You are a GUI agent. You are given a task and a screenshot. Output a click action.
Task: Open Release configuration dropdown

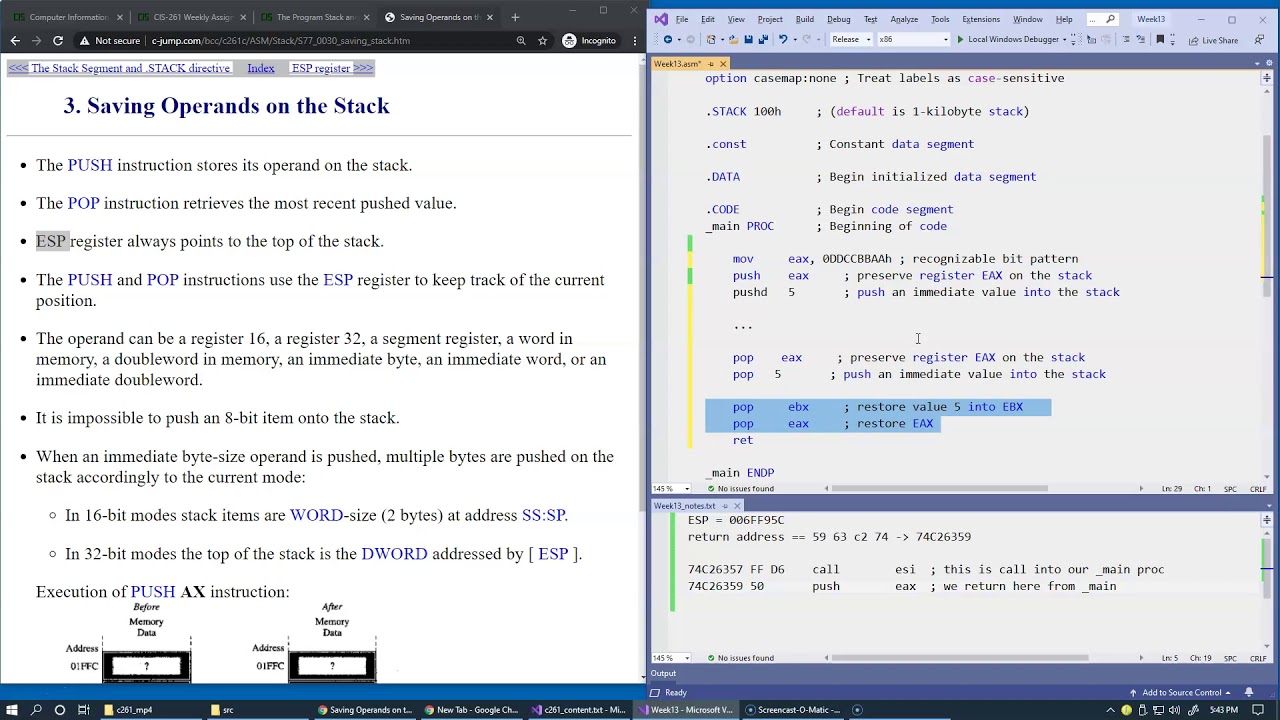tap(851, 40)
